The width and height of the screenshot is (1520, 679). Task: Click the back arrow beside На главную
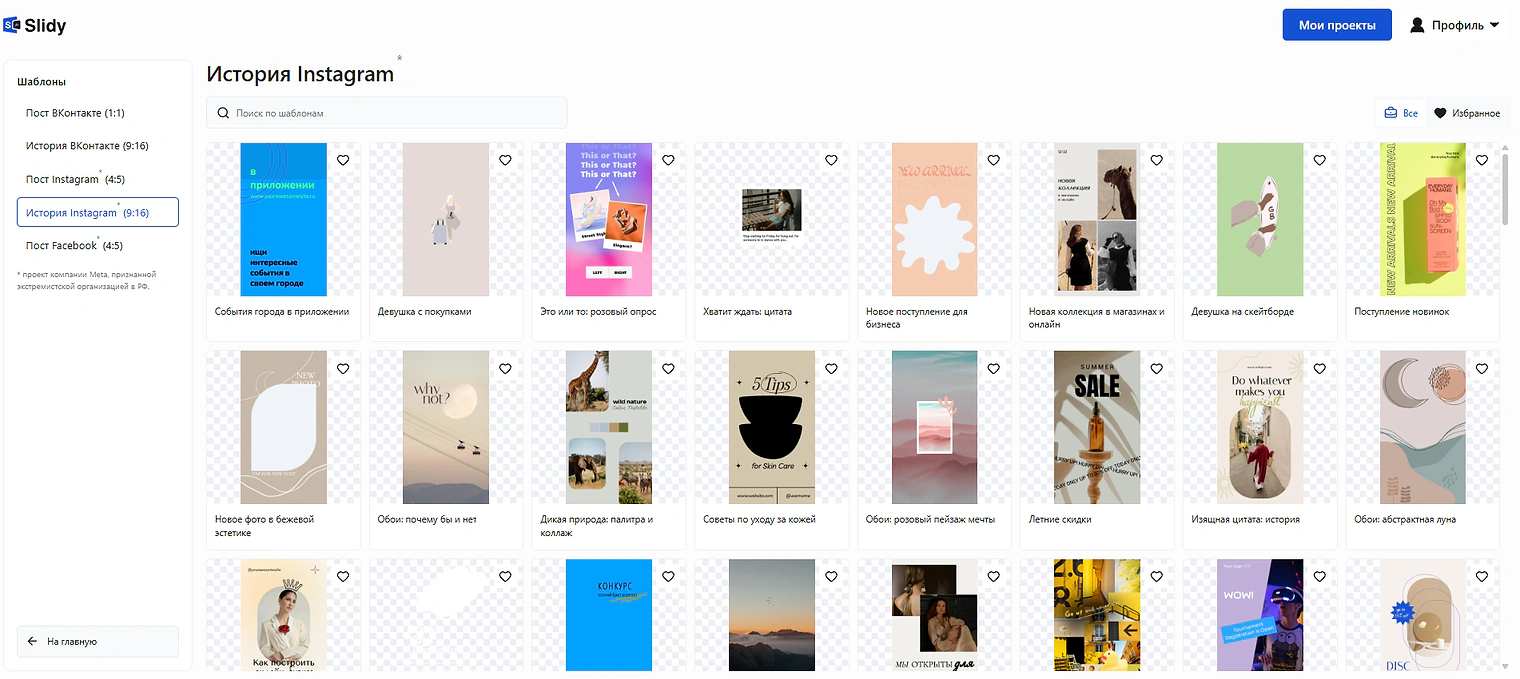33,641
